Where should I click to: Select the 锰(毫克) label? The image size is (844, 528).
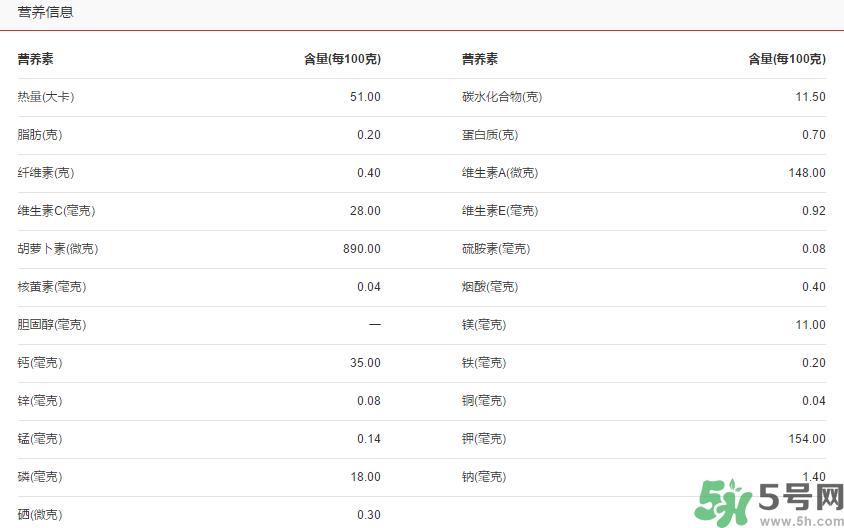click(x=40, y=439)
